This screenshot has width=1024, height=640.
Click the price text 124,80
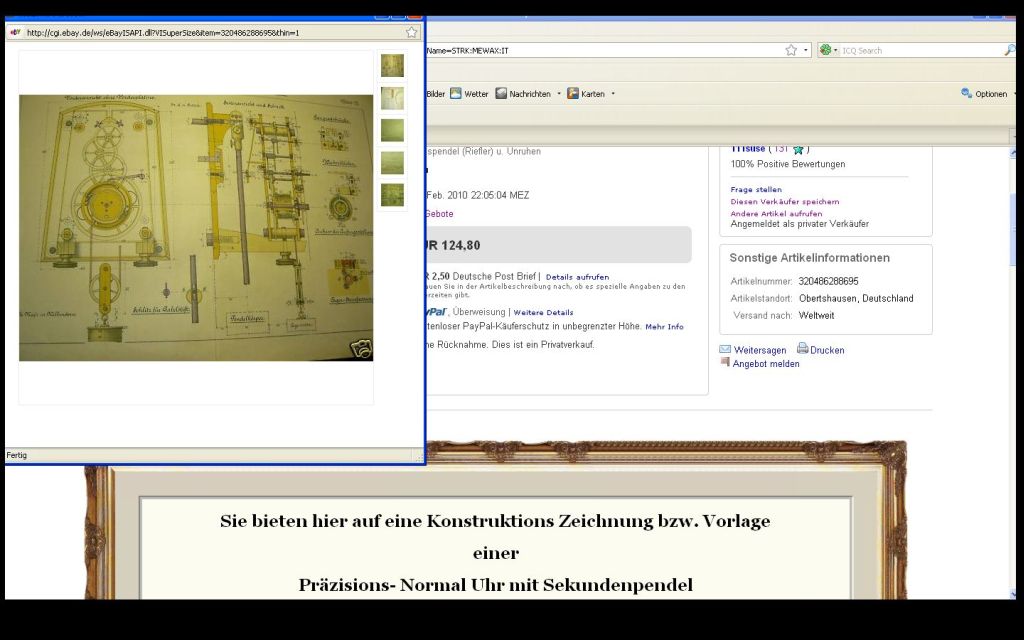pyautogui.click(x=461, y=246)
